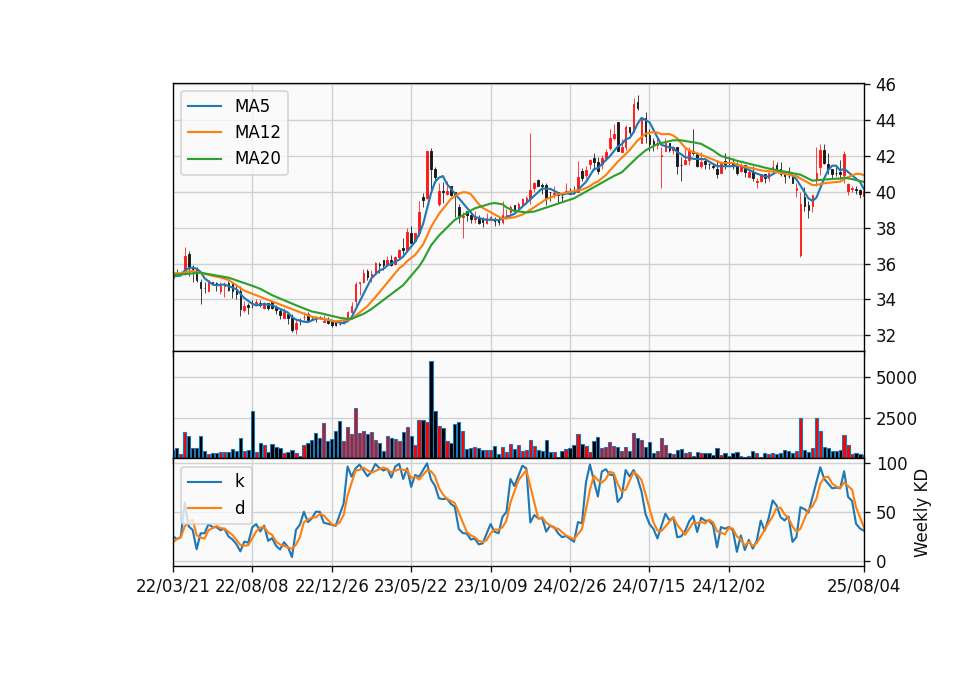Viewport: 960px width, 690px height.
Task: Click the price axis value 32
Action: tap(885, 336)
